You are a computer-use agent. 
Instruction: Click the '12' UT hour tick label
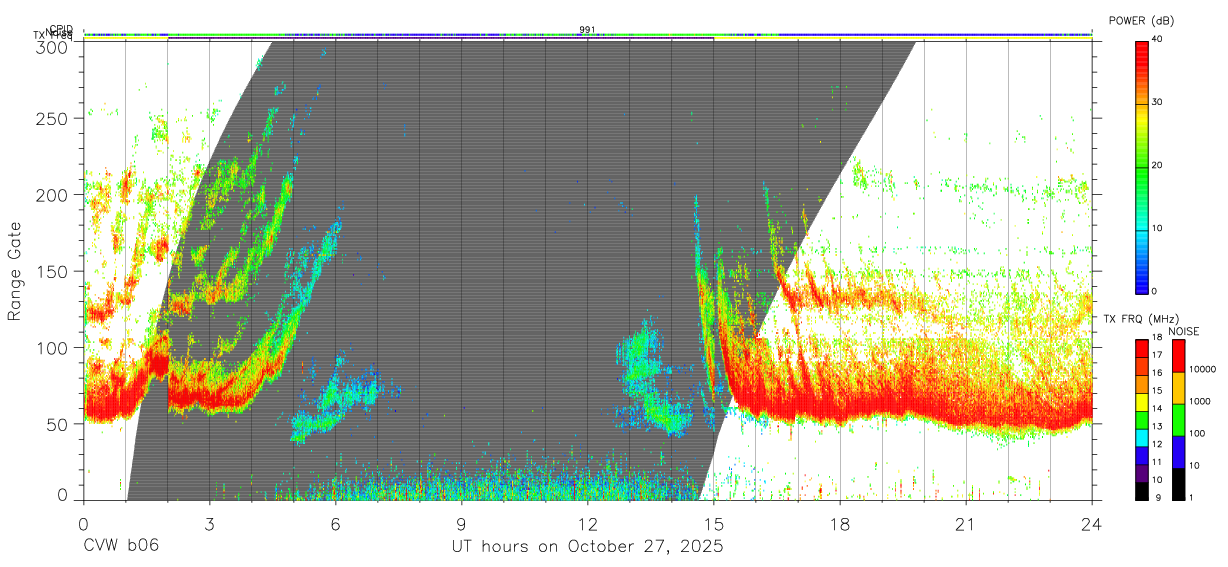tap(587, 524)
